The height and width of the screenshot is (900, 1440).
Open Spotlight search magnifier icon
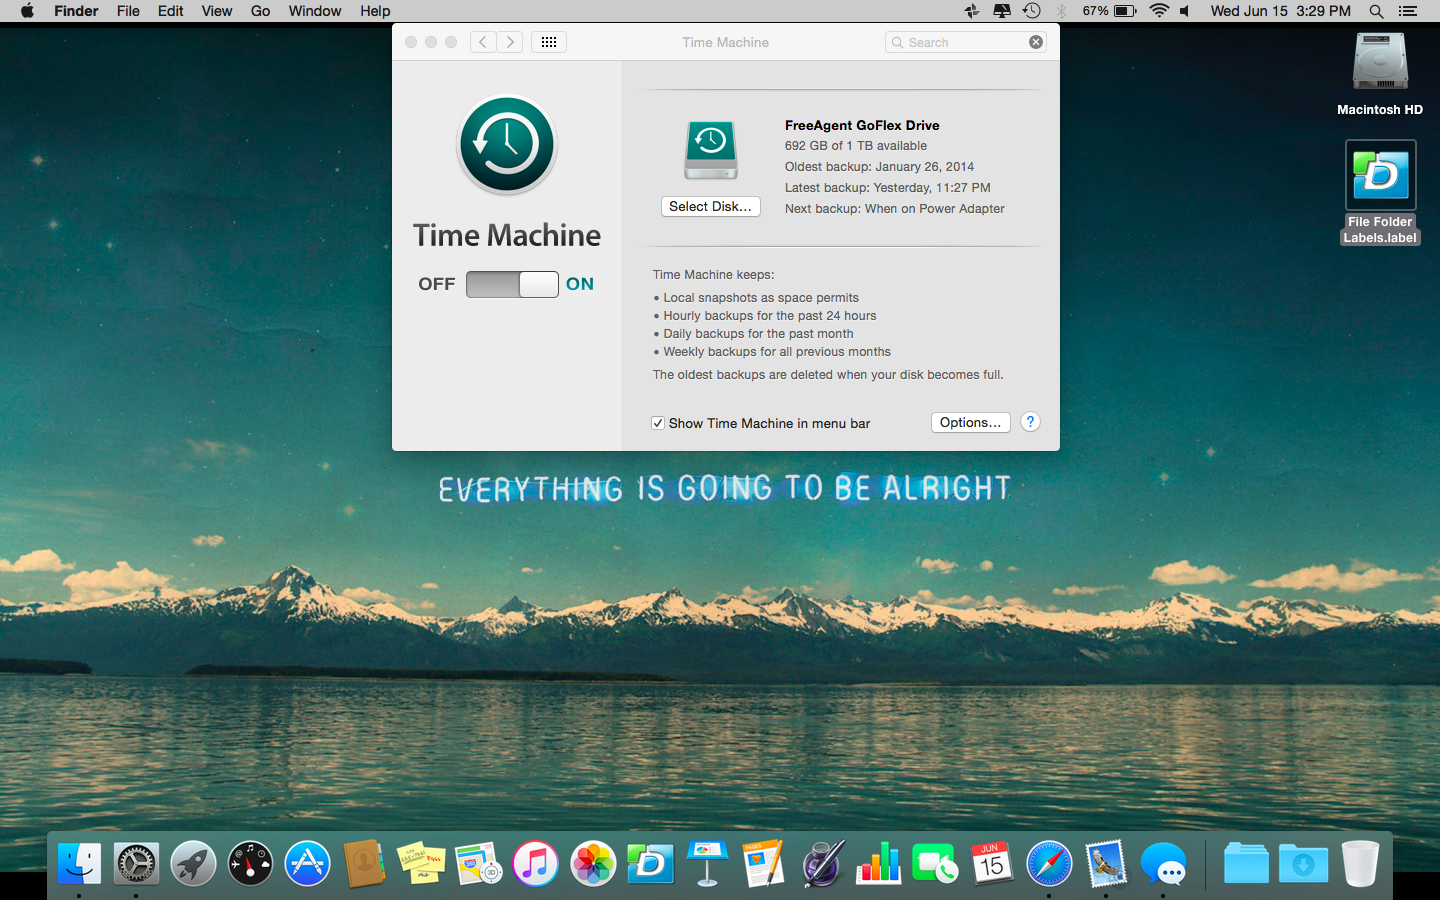1377,11
